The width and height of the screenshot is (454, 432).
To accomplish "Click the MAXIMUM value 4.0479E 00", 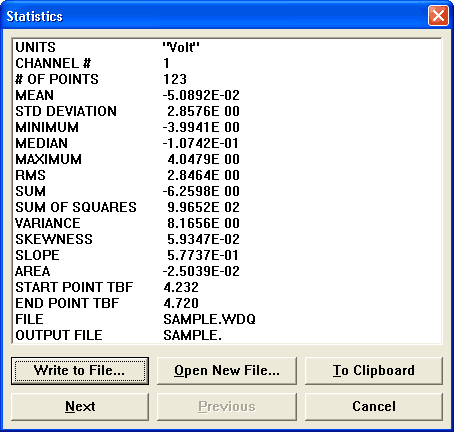I will point(203,159).
